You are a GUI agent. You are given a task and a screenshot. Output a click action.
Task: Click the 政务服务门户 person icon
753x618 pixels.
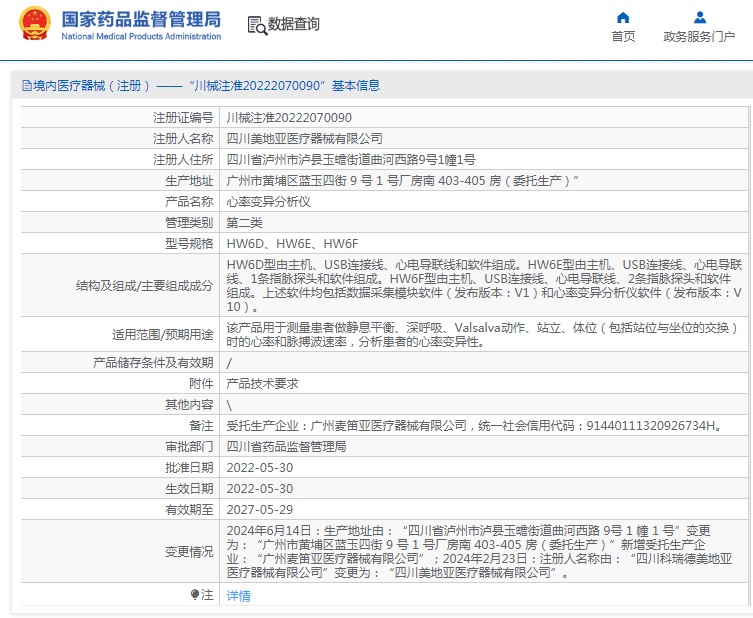pos(699,17)
